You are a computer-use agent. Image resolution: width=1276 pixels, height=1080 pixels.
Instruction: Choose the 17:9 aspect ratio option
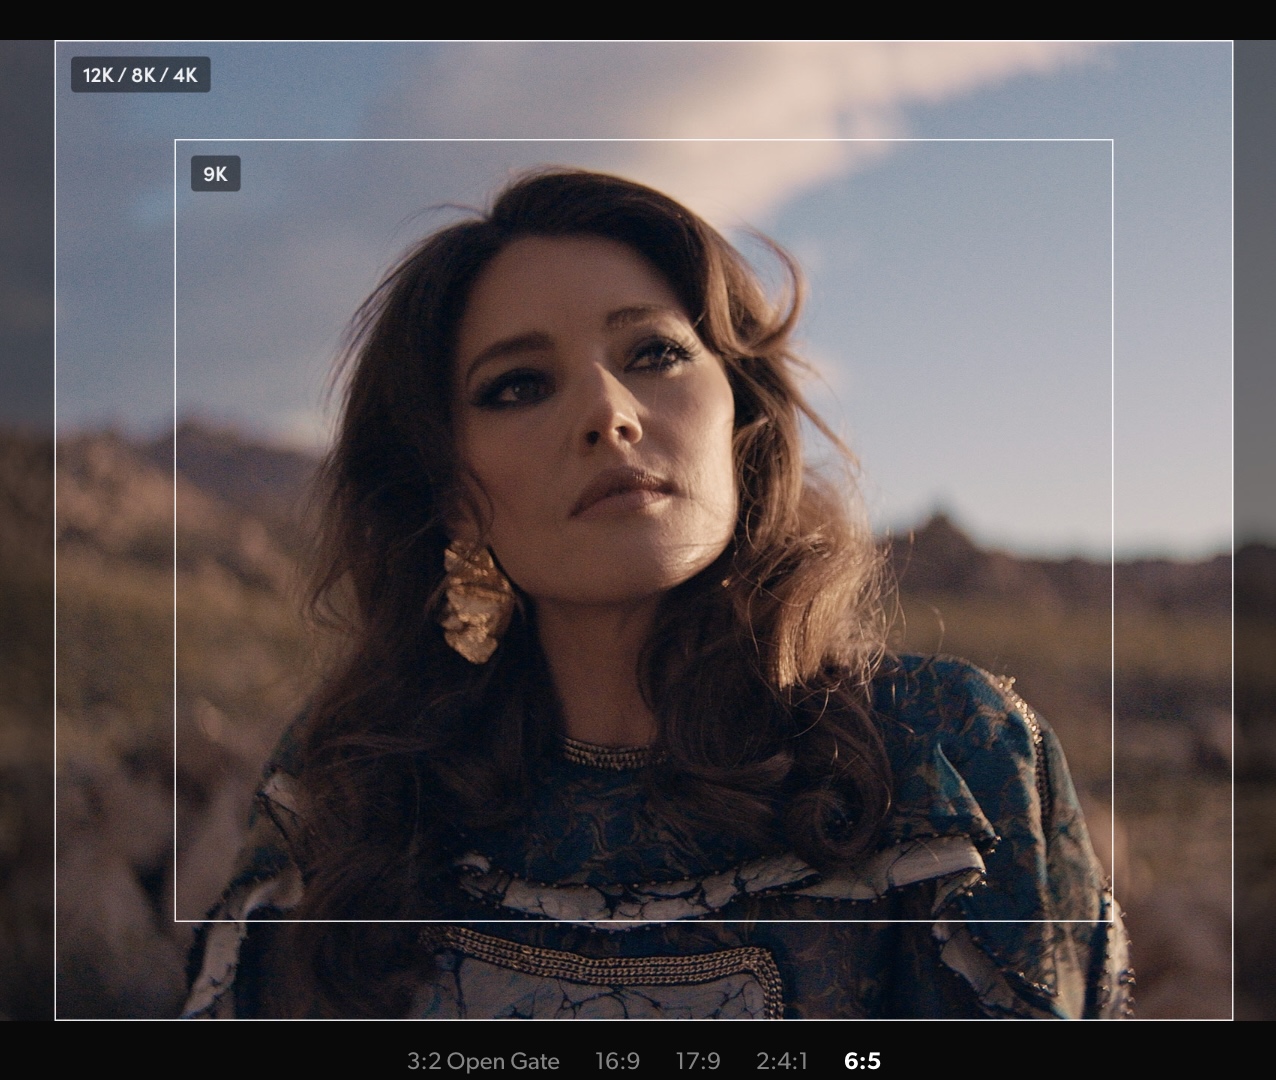coord(697,1061)
